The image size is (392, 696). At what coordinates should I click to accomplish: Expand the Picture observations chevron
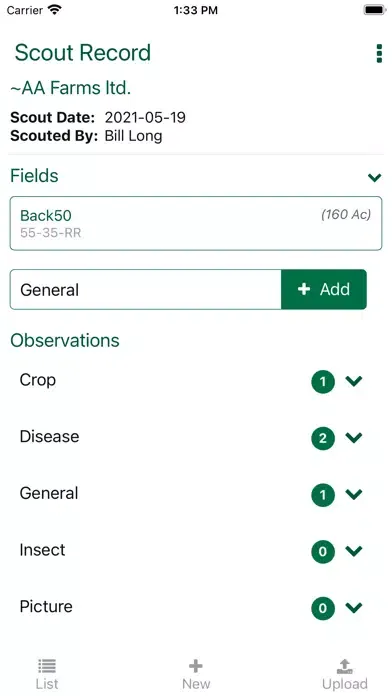coord(354,607)
